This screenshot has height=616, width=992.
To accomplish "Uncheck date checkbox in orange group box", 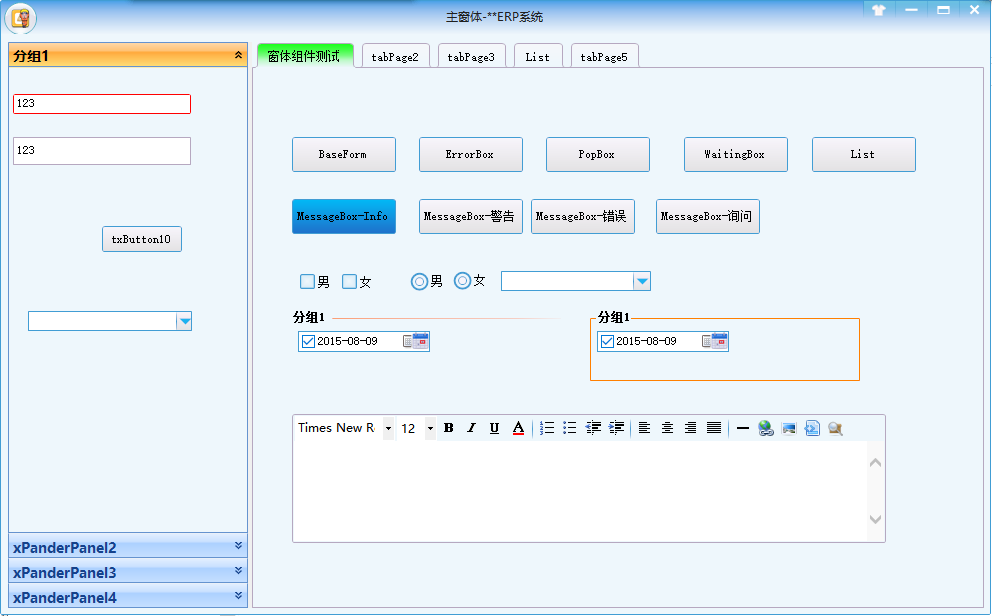I will [607, 342].
